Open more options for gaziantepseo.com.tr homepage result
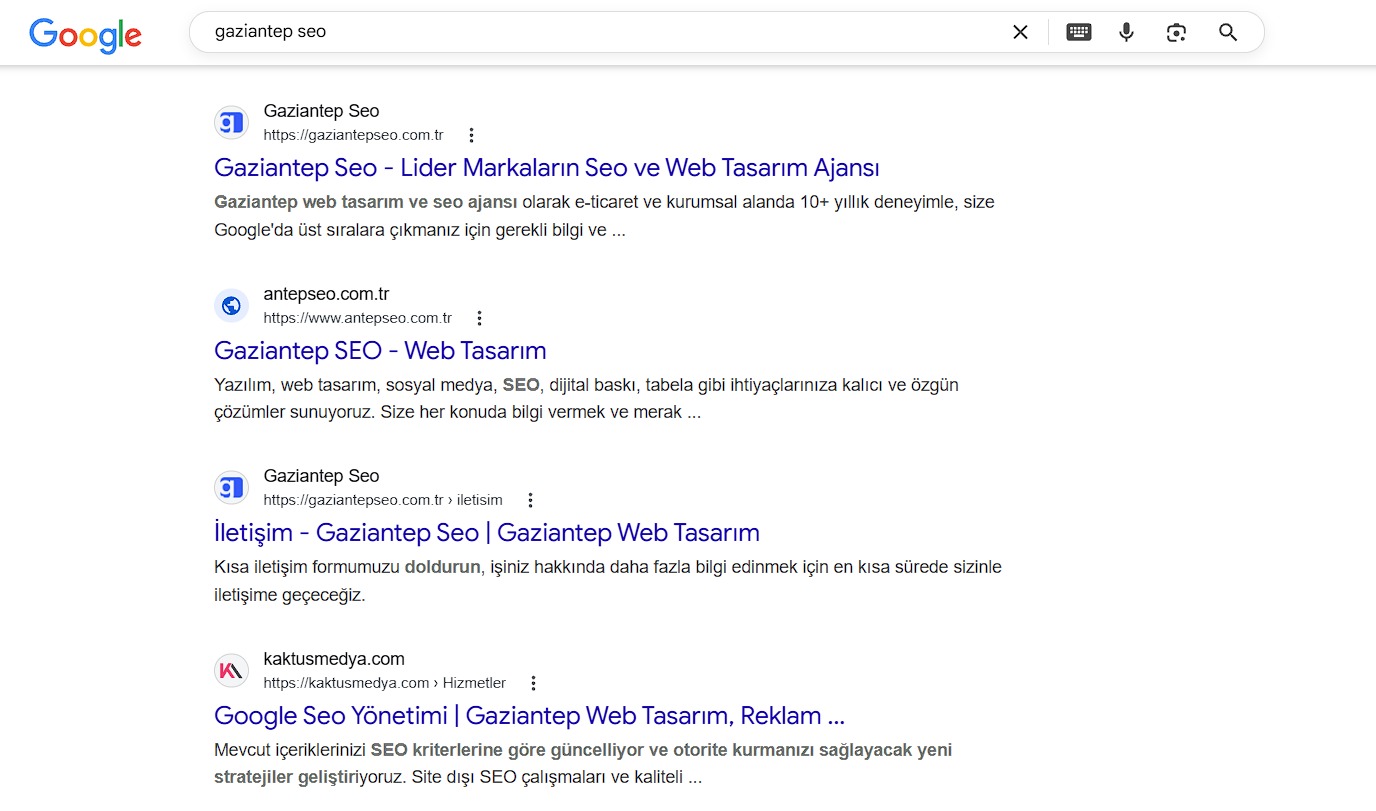Image resolution: width=1376 pixels, height=811 pixels. coord(472,135)
